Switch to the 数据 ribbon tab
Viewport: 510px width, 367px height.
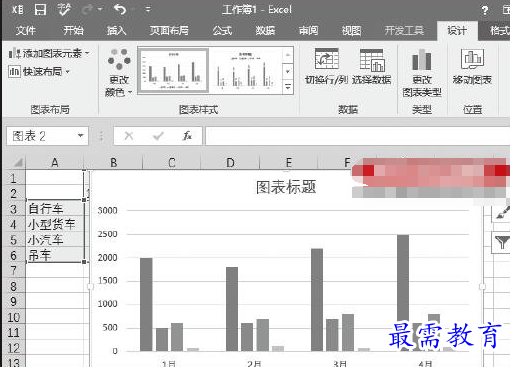tap(265, 31)
